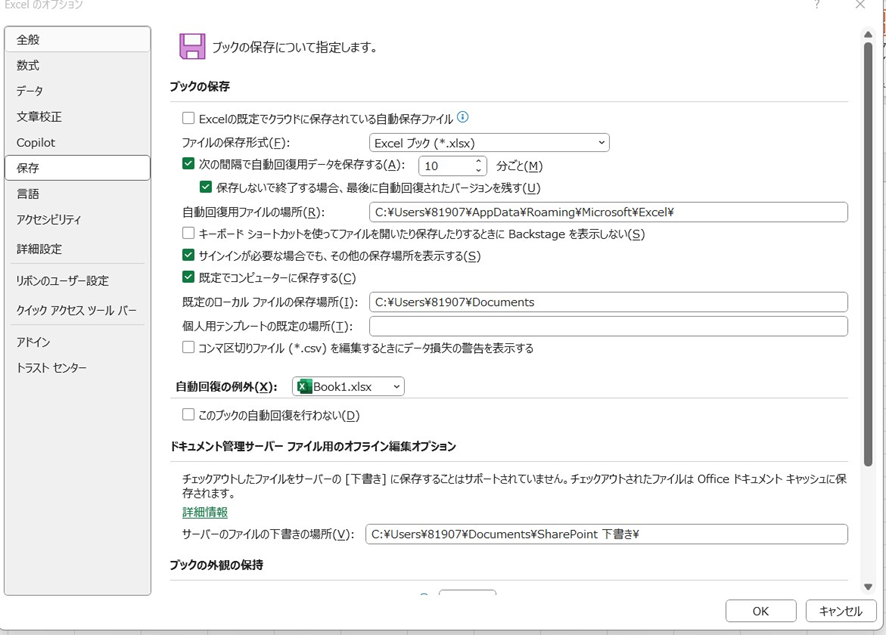This screenshot has width=886, height=635.
Task: Confirm settings with the OK button
Action: coord(761,611)
